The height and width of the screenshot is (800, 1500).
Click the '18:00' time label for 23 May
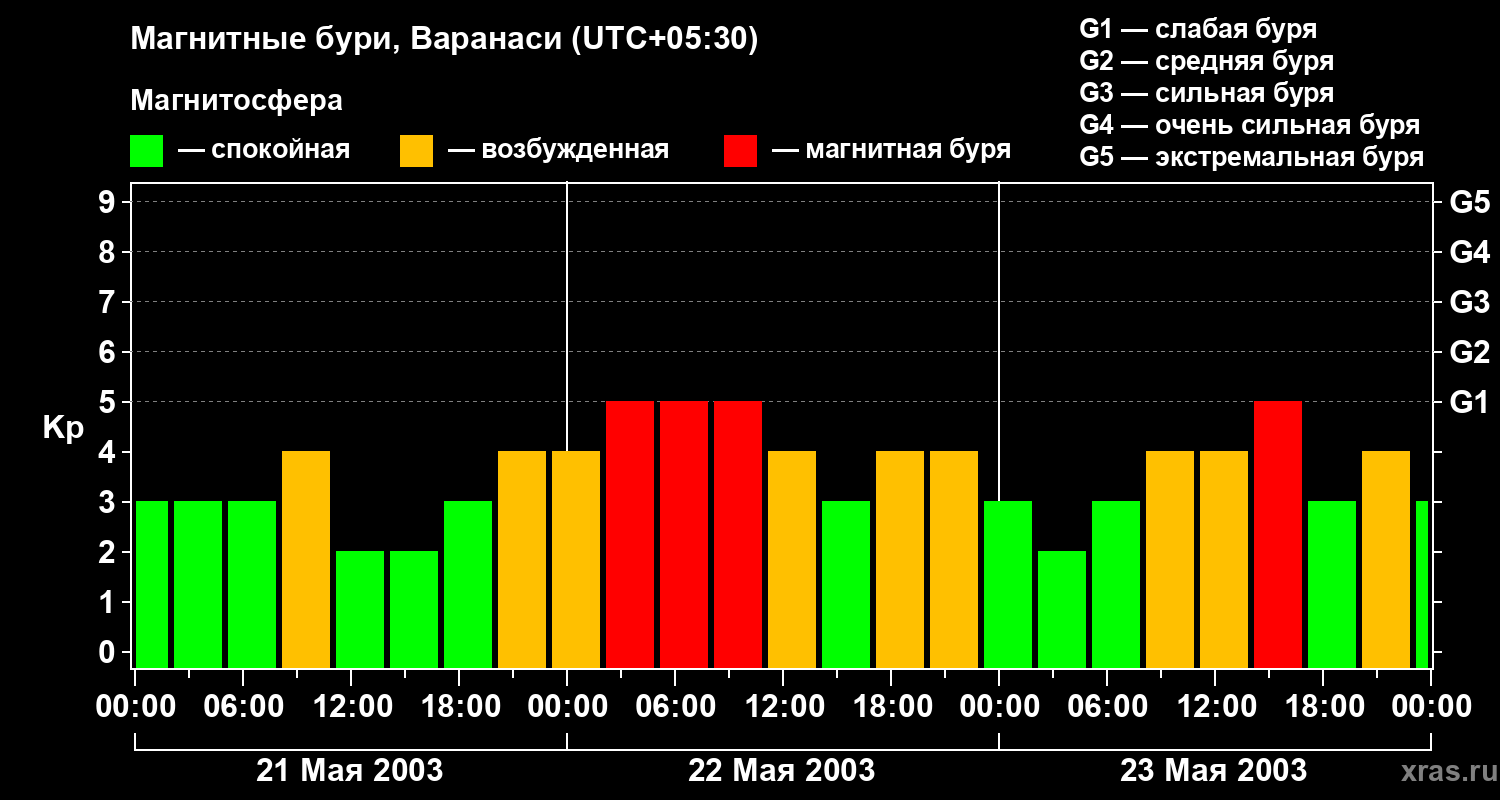[1323, 707]
